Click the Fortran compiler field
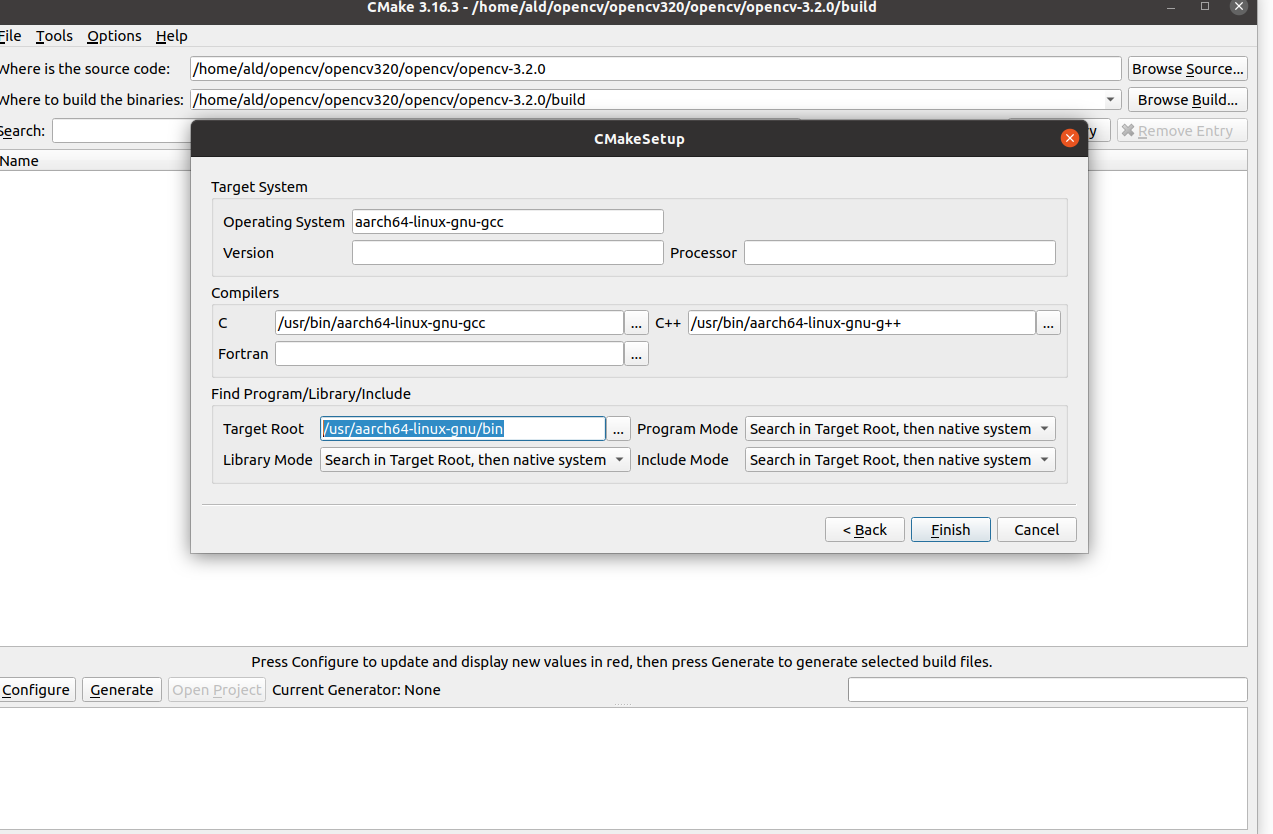 click(449, 354)
